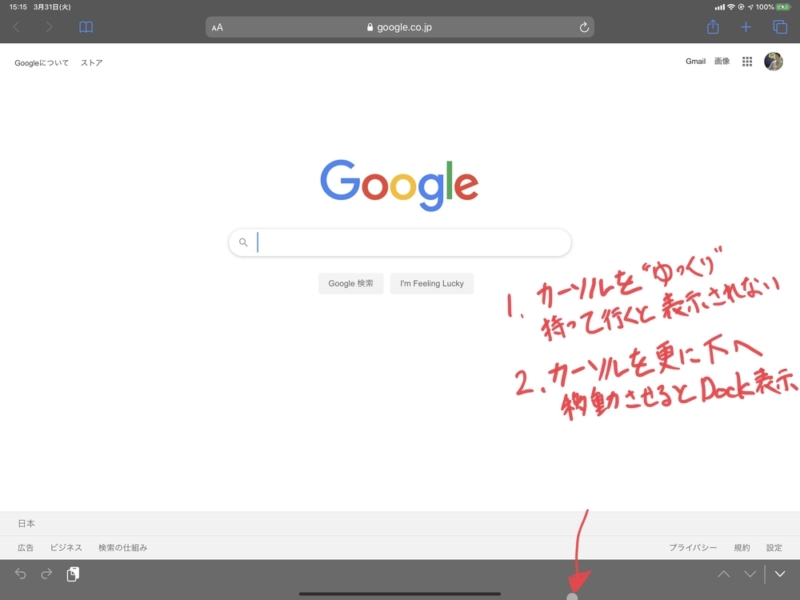Undo using the keyboard bar undo arrow
The height and width of the screenshot is (600, 800).
[20, 574]
